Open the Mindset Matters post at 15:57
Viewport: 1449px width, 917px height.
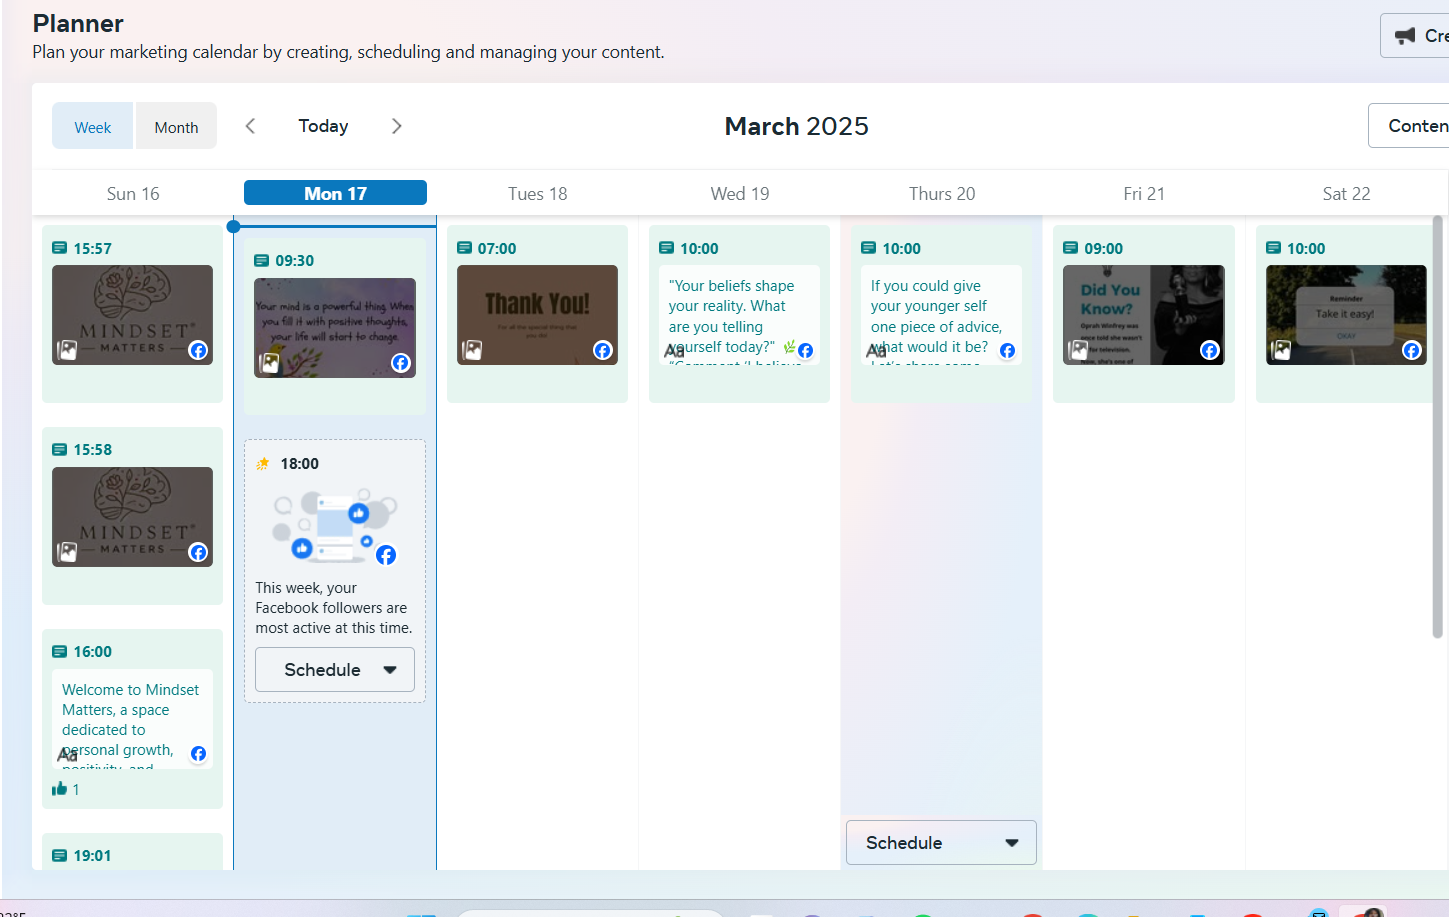coord(132,314)
